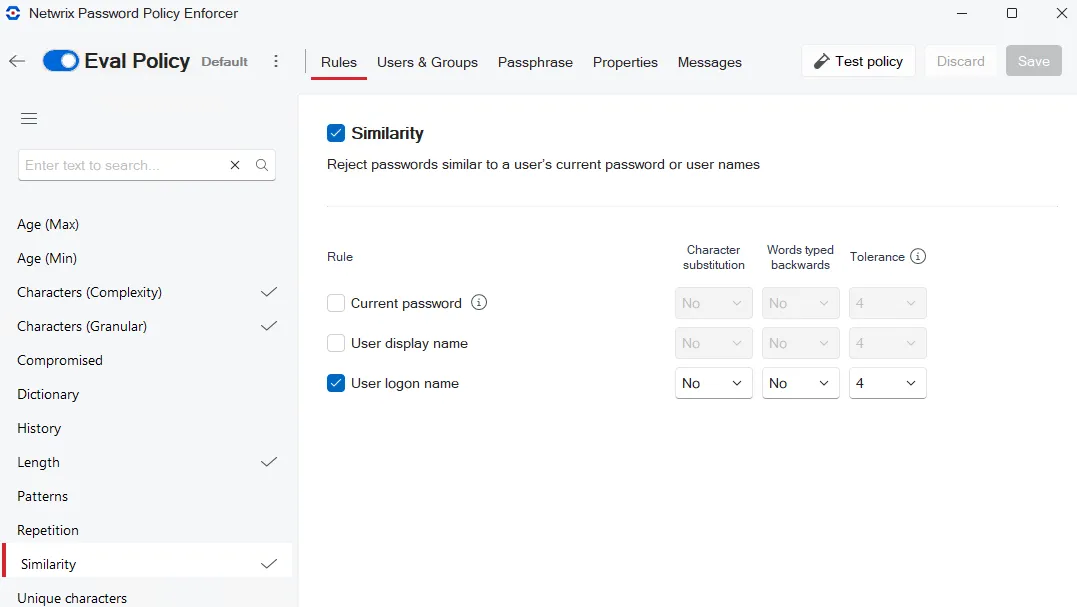Select the Patterns rule
The image size is (1077, 607).
tap(147, 496)
